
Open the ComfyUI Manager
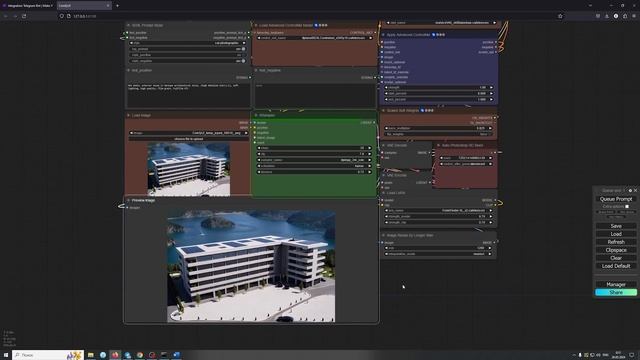point(616,284)
